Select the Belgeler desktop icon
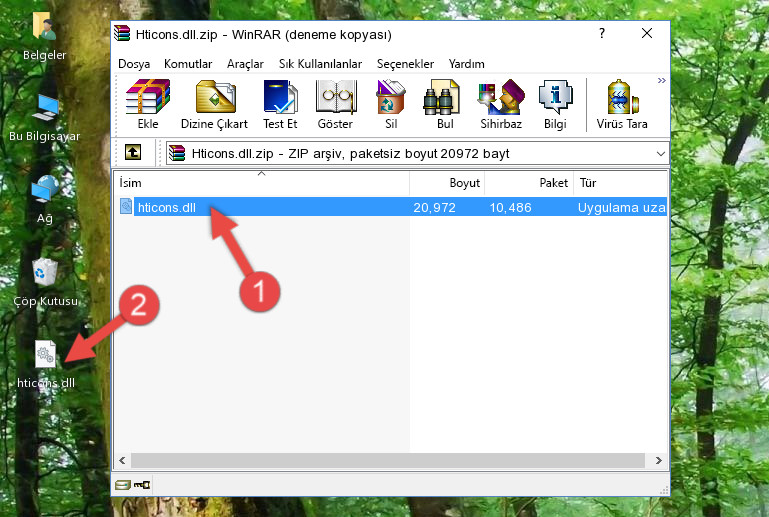The image size is (769, 517). 45,36
